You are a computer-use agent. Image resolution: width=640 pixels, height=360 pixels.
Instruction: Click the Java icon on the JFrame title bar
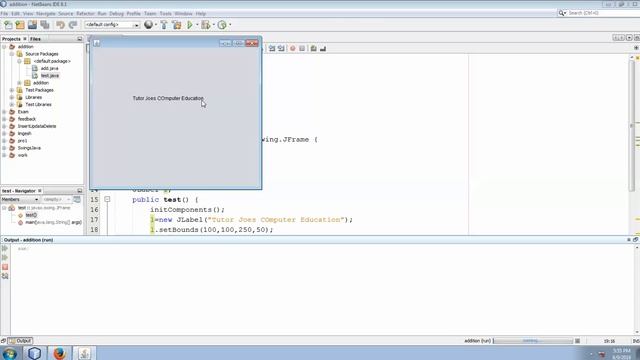[x=97, y=43]
